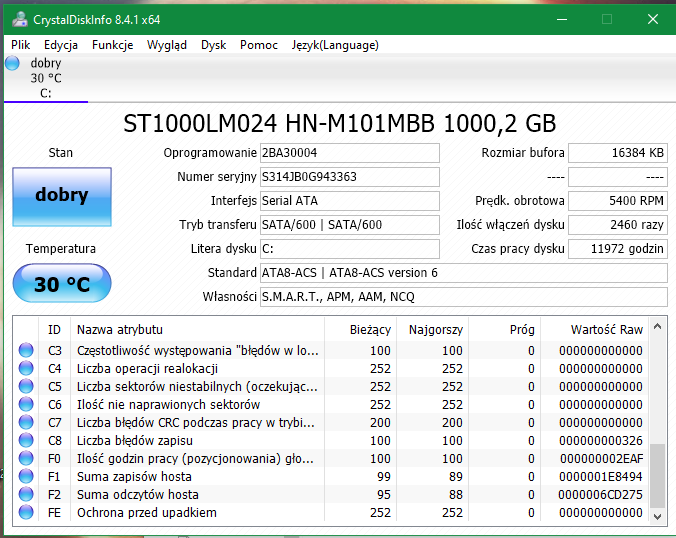Viewport: 676px width, 538px height.
Task: Open the Dysk menu
Action: (x=213, y=45)
